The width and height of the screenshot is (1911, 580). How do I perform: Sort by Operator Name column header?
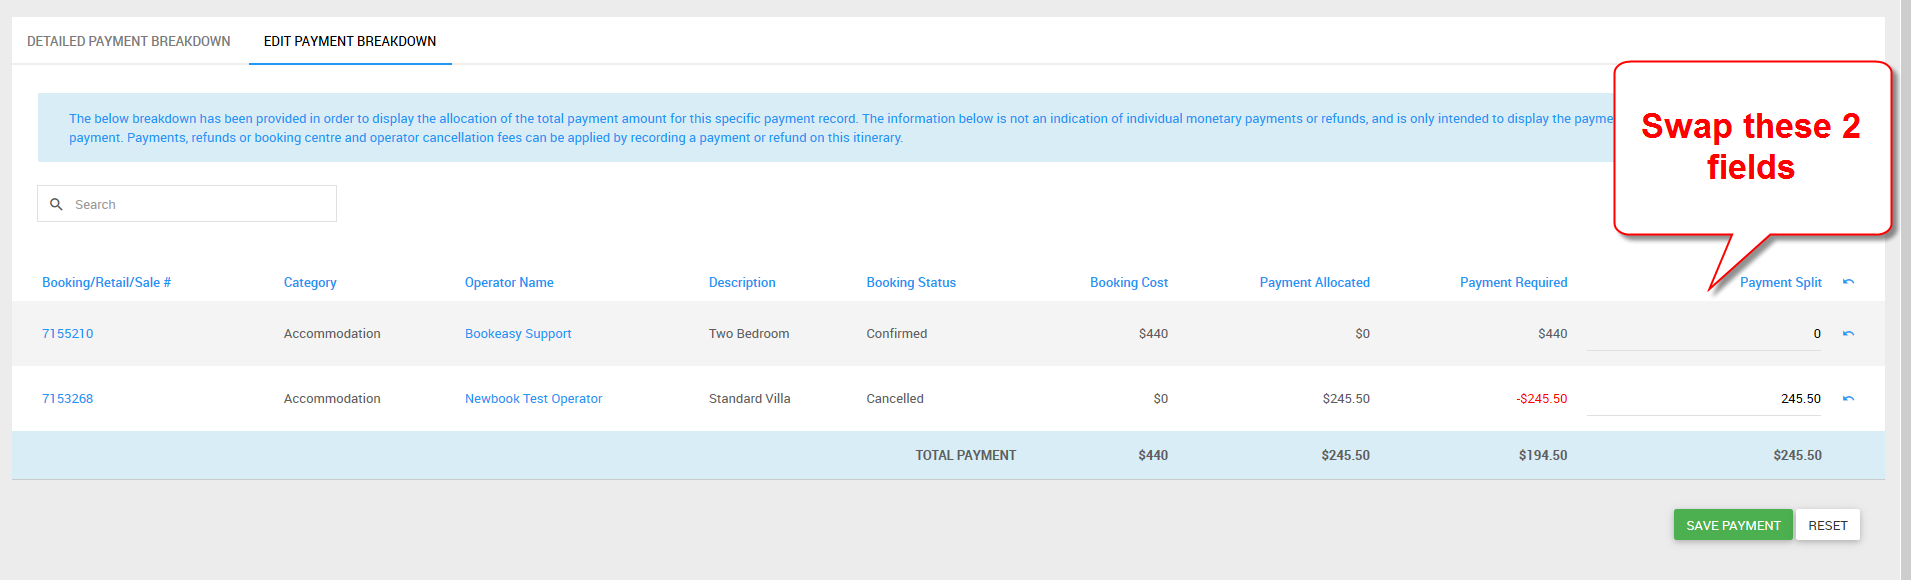[509, 283]
